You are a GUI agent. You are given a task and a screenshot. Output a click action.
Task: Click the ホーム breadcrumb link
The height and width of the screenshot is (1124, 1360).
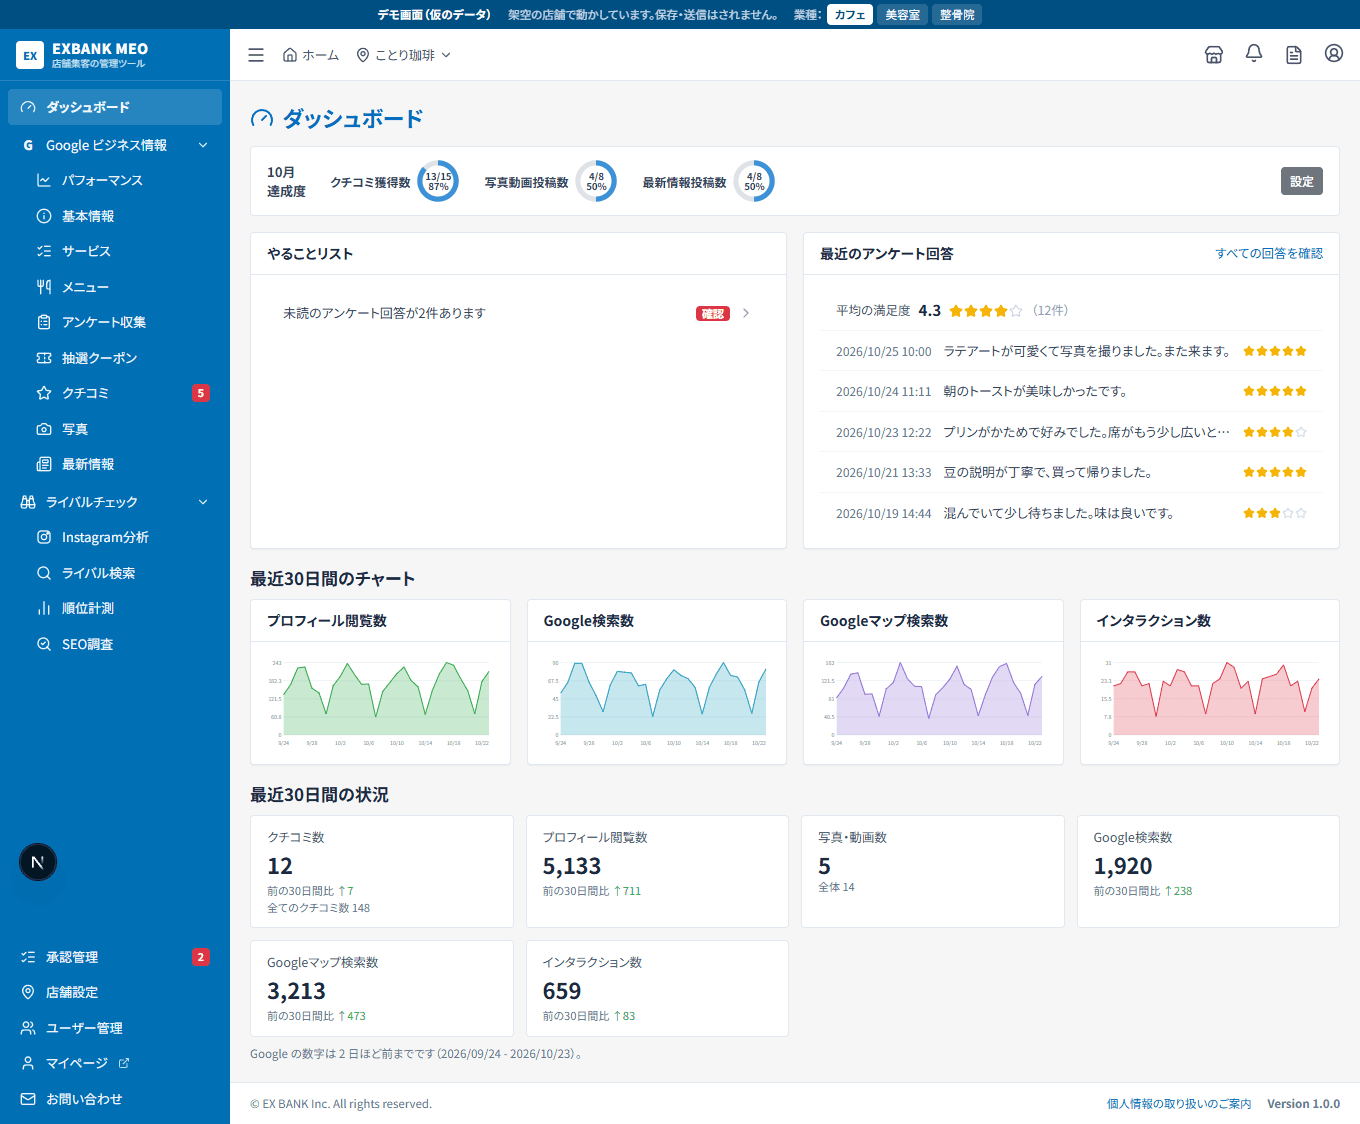coord(311,55)
